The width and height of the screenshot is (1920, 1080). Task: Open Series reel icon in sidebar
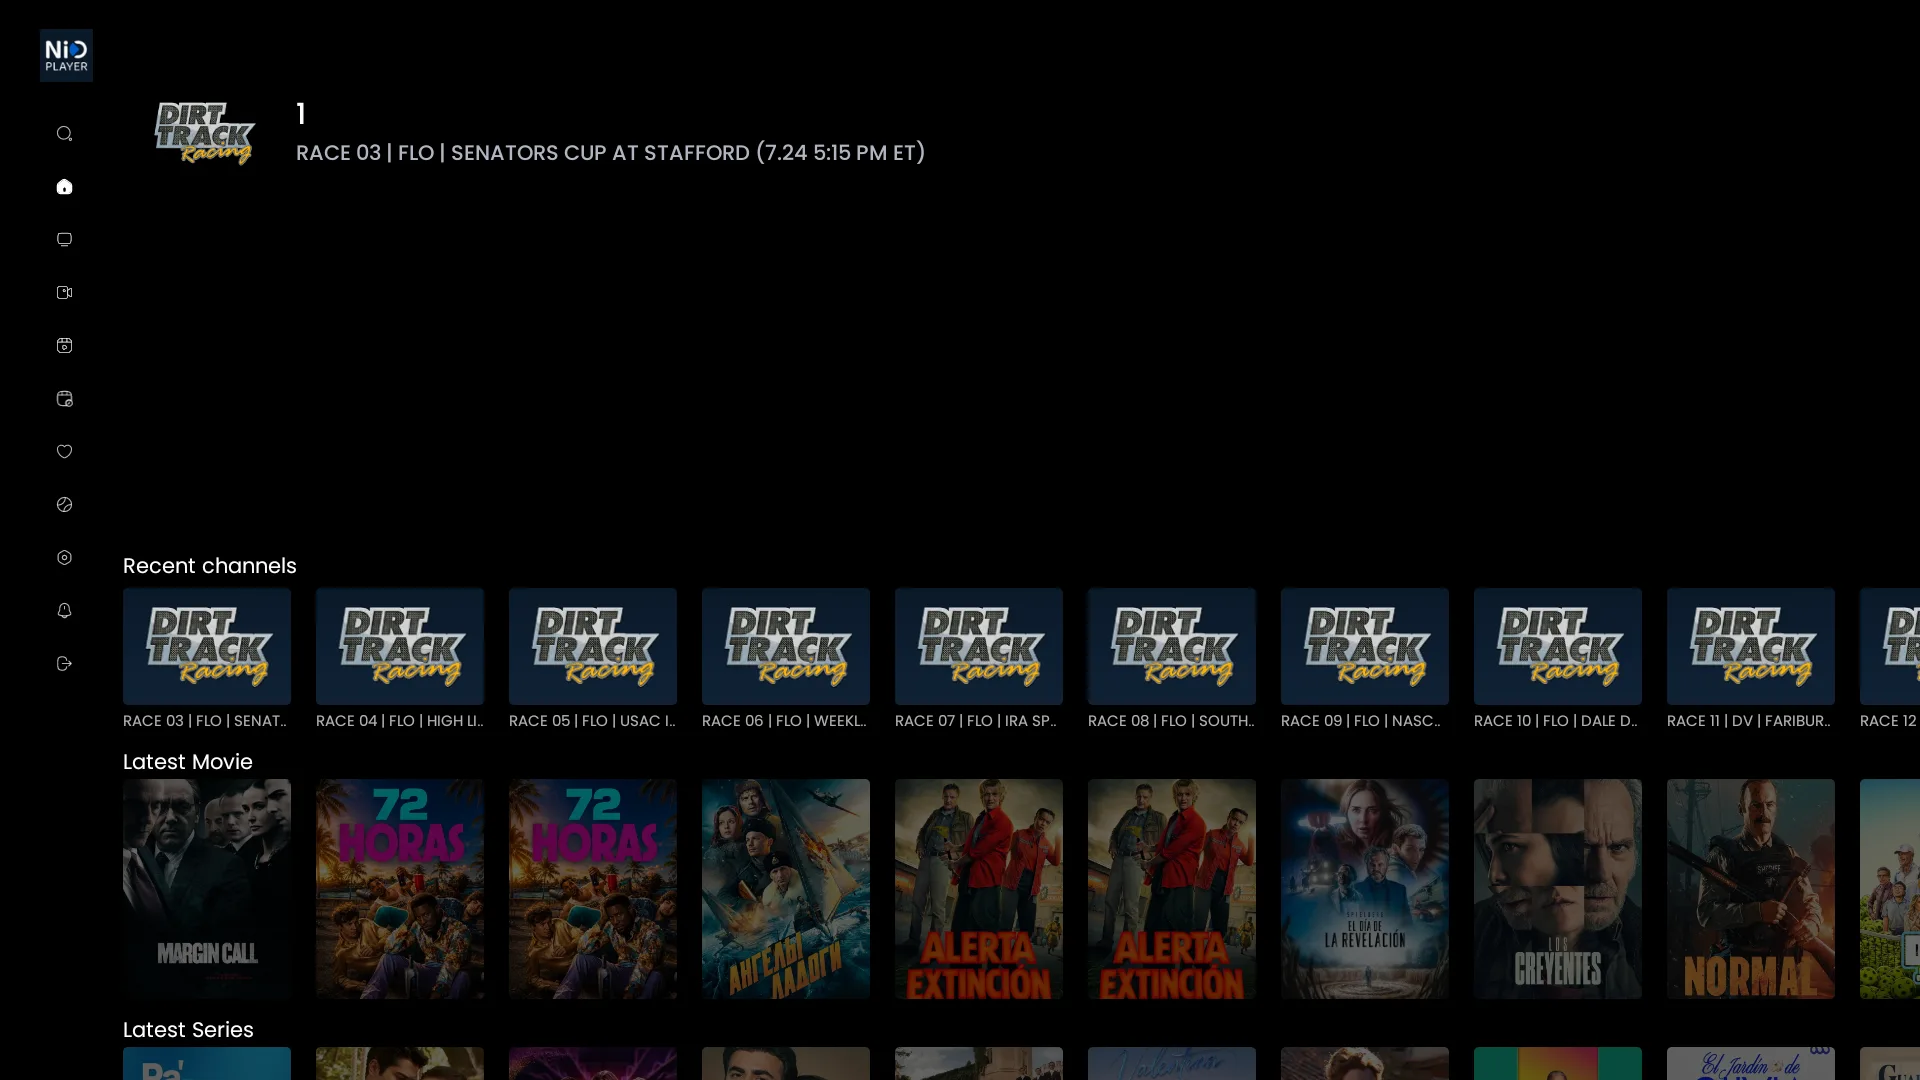point(64,346)
